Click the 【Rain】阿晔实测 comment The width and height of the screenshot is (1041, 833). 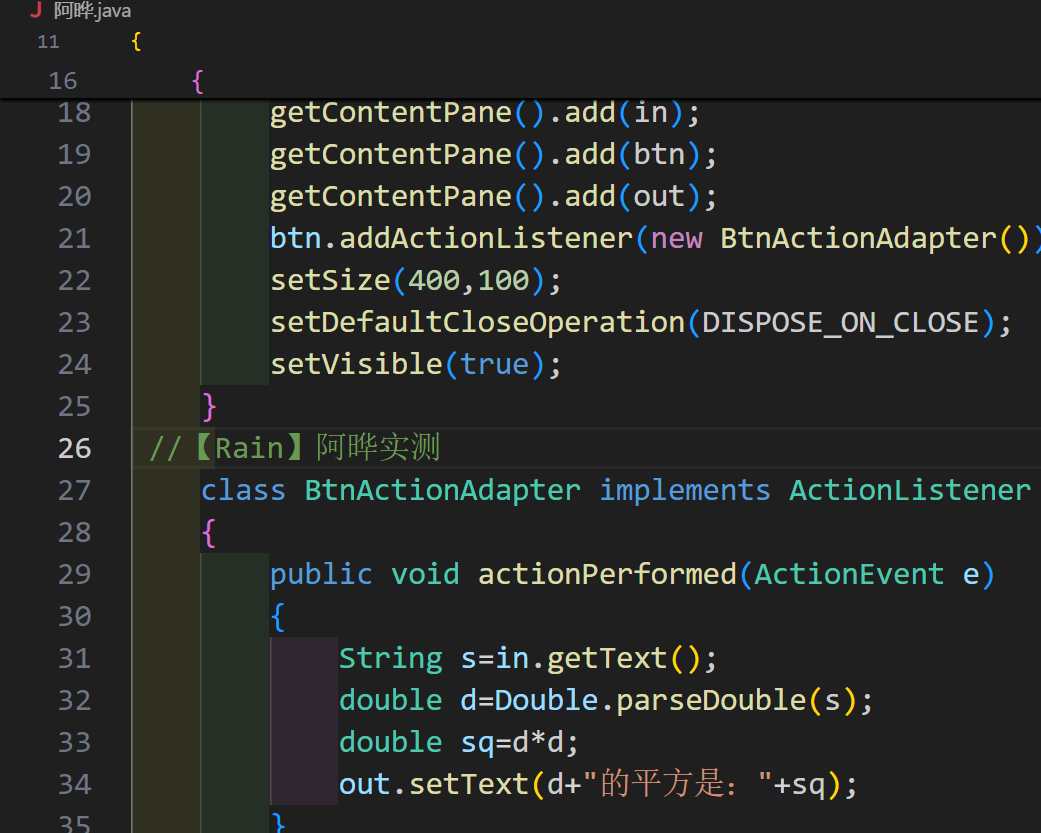[x=295, y=448]
